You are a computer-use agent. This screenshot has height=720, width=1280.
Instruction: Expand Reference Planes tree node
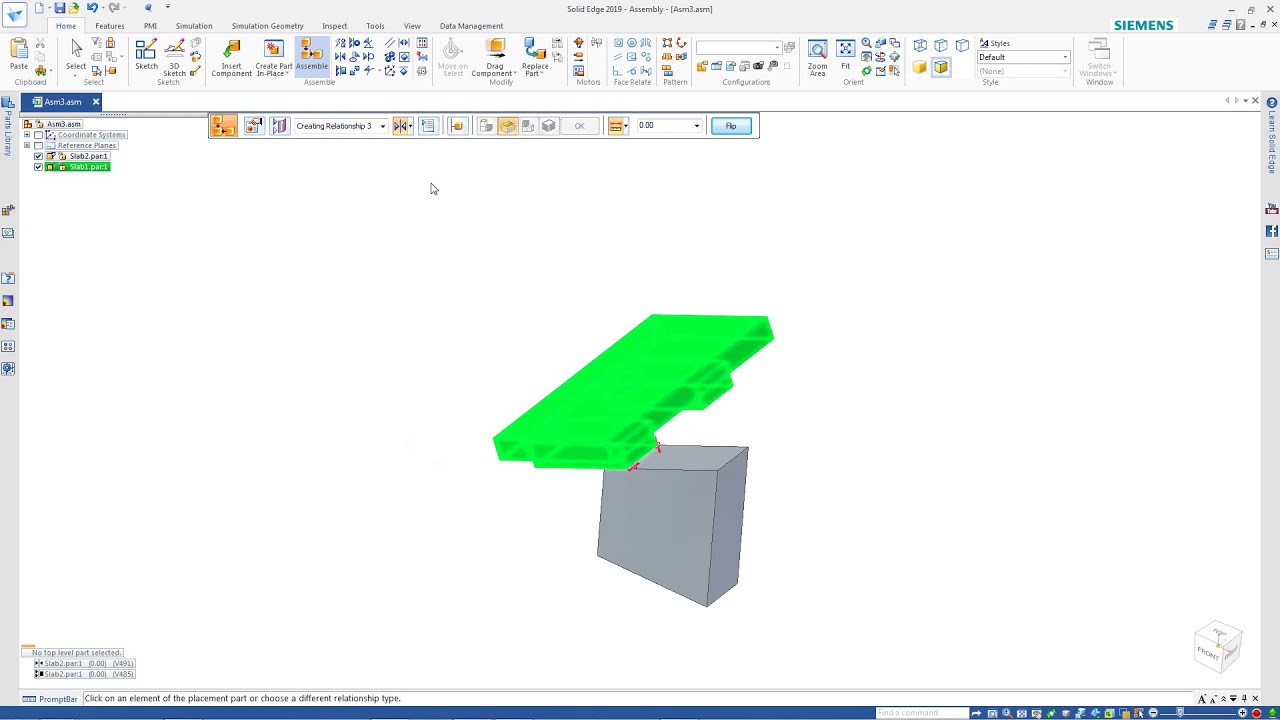pos(27,146)
